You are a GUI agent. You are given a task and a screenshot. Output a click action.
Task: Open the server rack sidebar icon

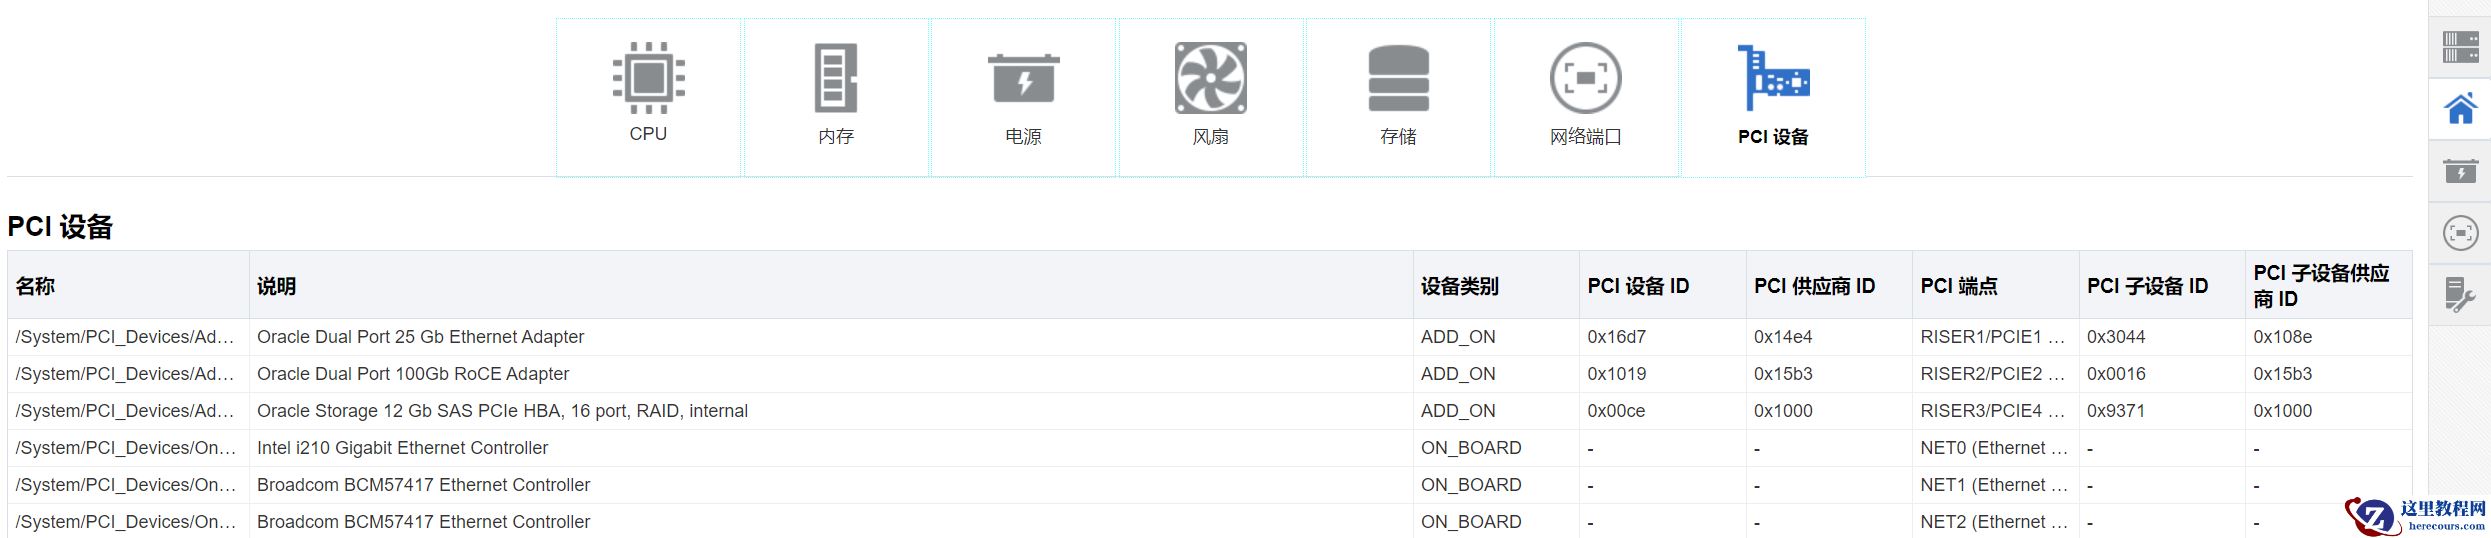[x=2460, y=47]
